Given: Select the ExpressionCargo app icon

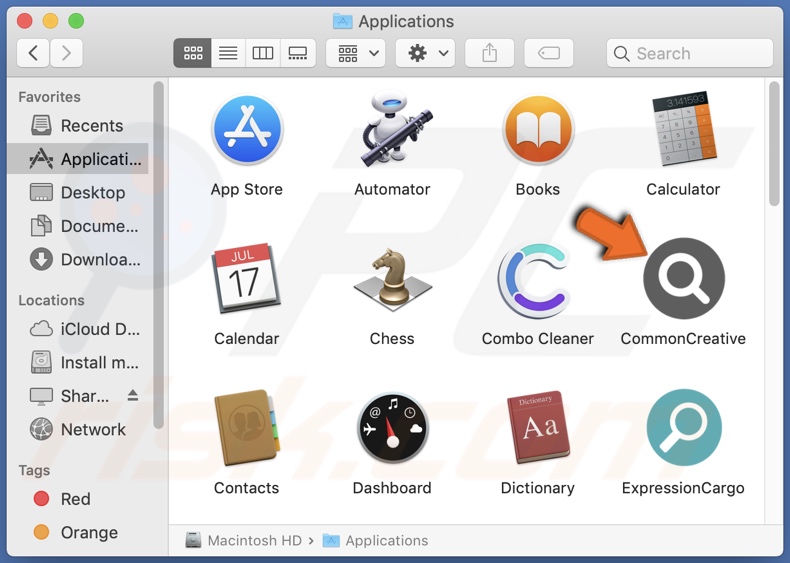Looking at the screenshot, I should 684,427.
